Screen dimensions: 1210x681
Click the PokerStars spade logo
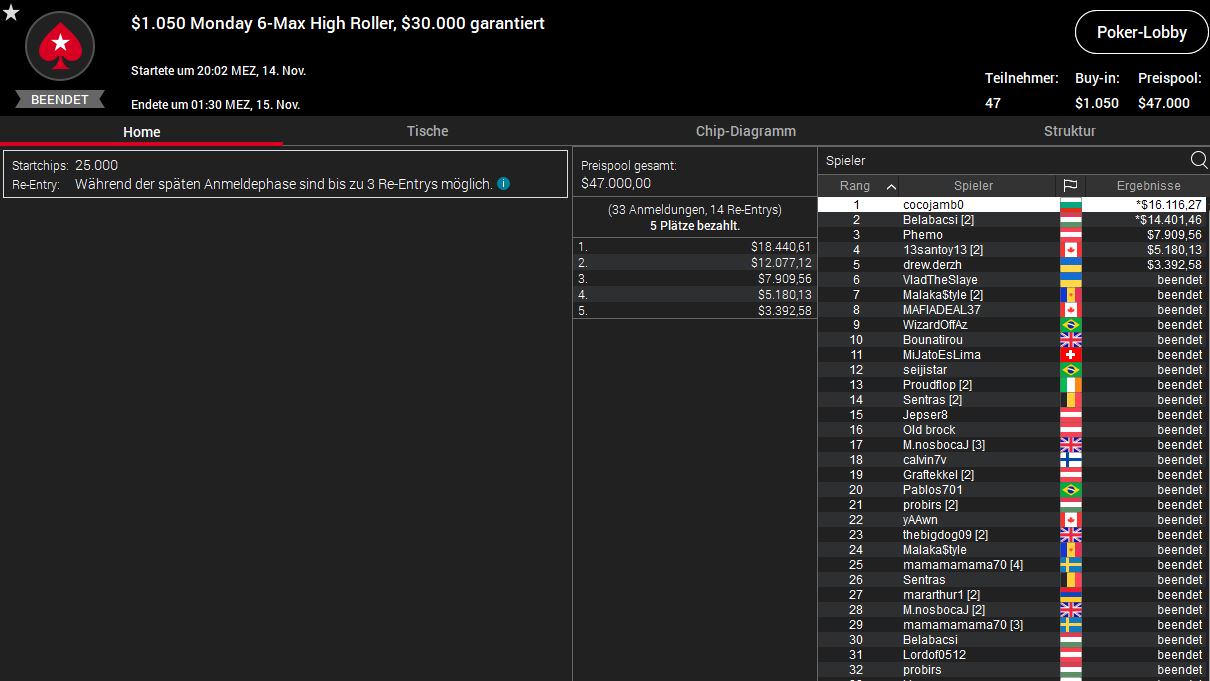[60, 46]
